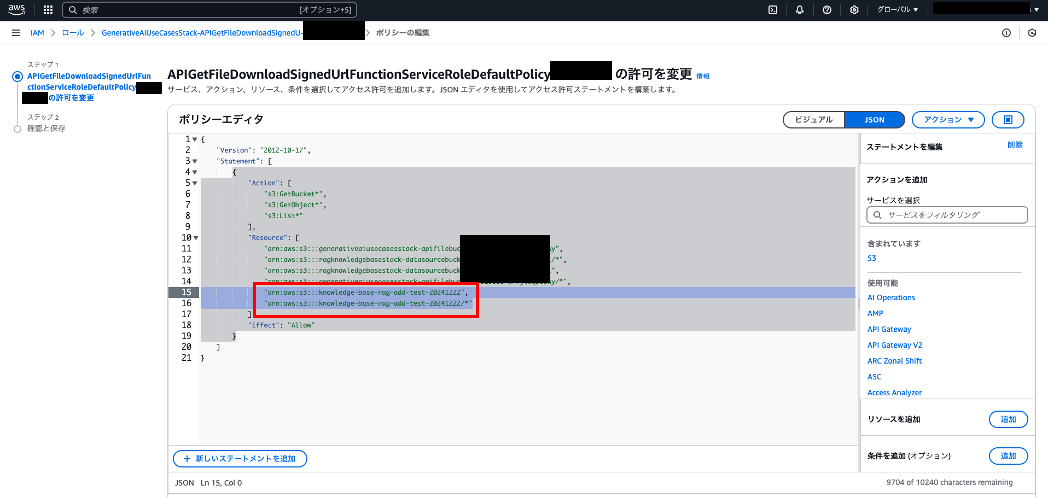Click the "Version" line in editor

(x=264, y=150)
